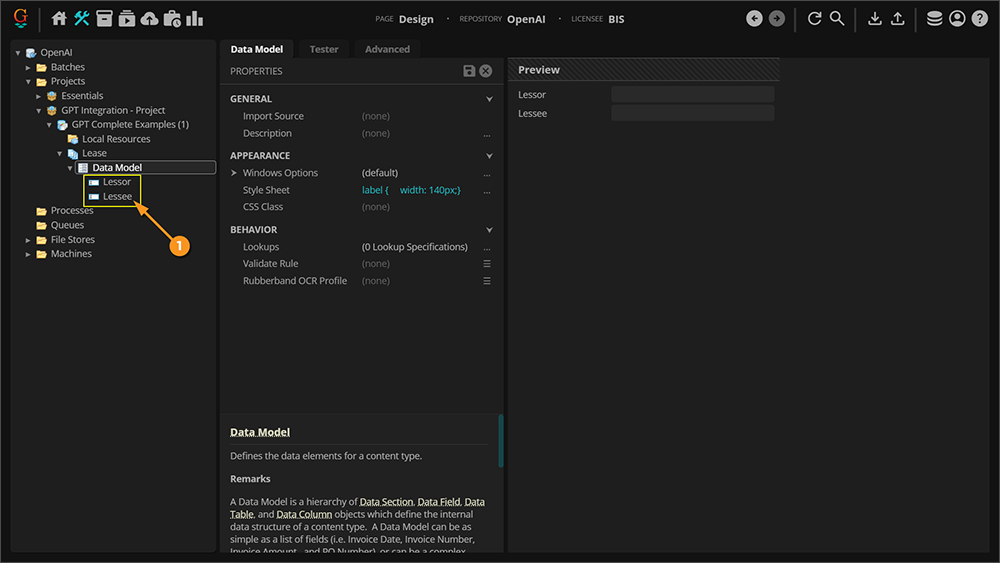This screenshot has height=563, width=1000.
Task: Open the Validate Rule list menu
Action: click(x=487, y=264)
